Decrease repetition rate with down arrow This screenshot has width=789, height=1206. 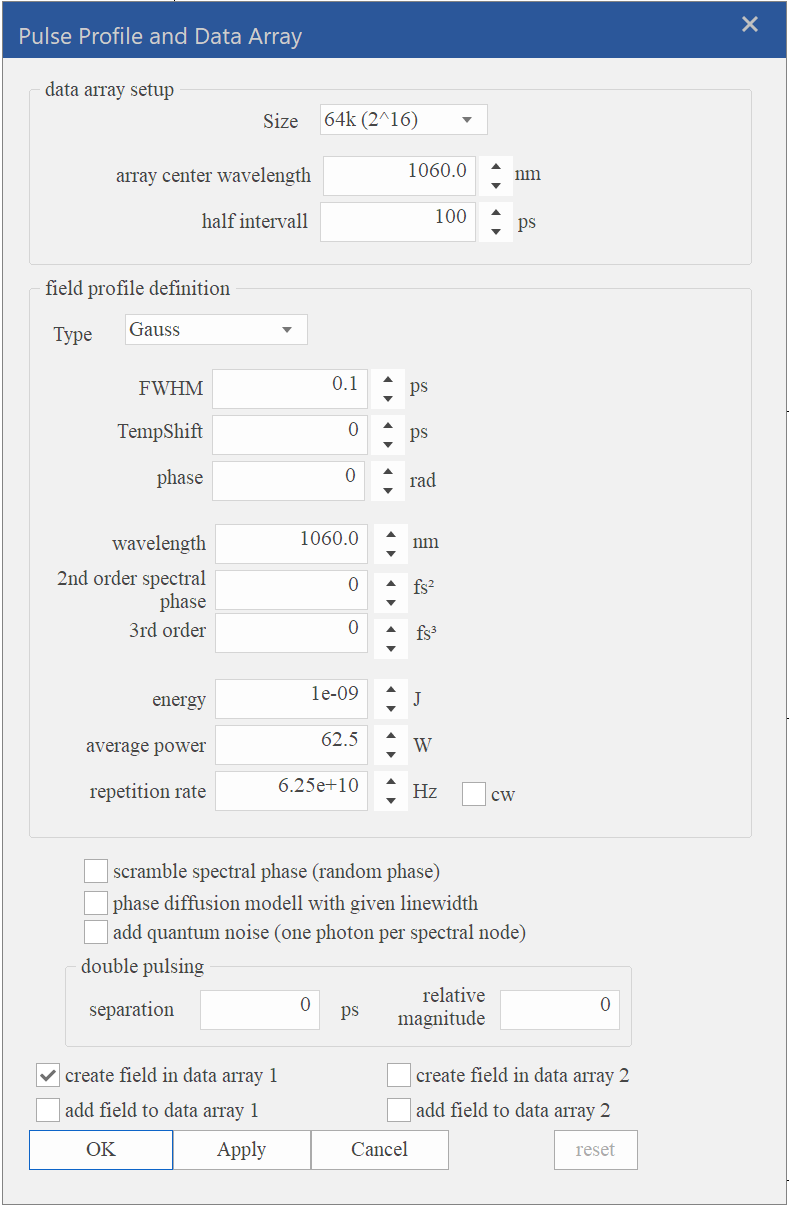391,801
